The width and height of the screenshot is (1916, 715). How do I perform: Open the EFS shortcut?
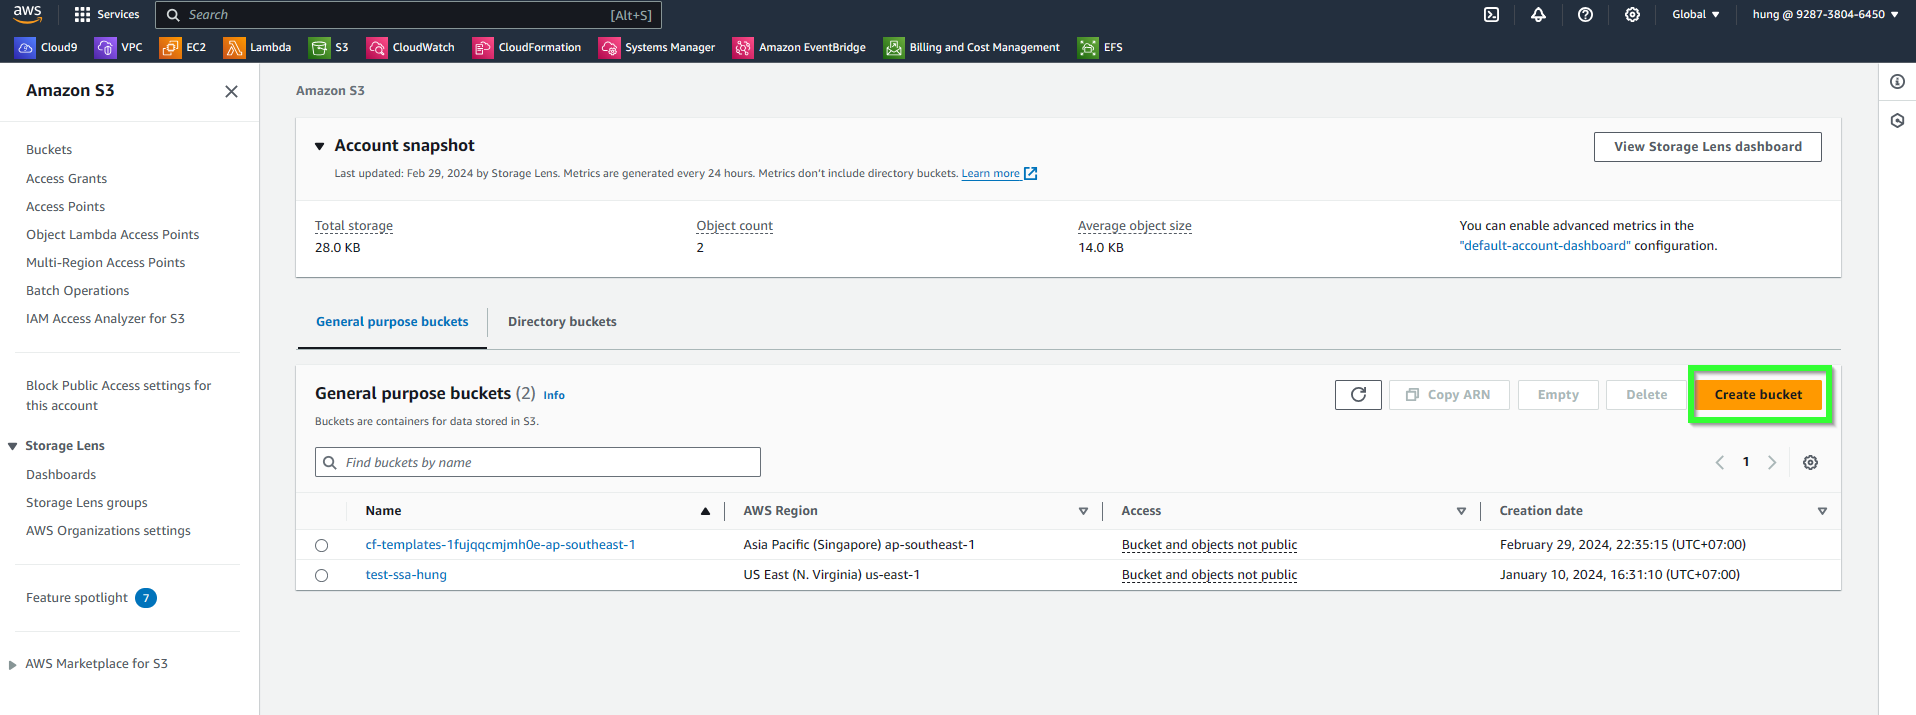click(x=1100, y=47)
